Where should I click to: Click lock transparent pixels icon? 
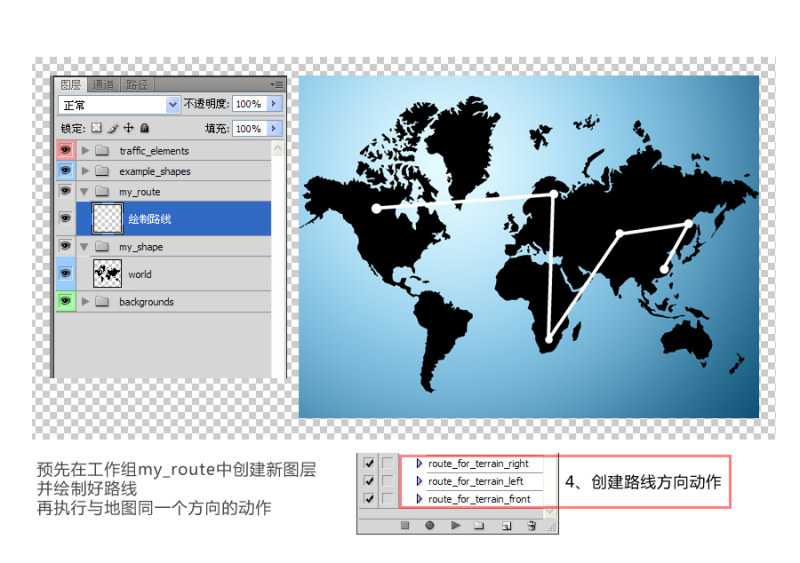point(96,128)
